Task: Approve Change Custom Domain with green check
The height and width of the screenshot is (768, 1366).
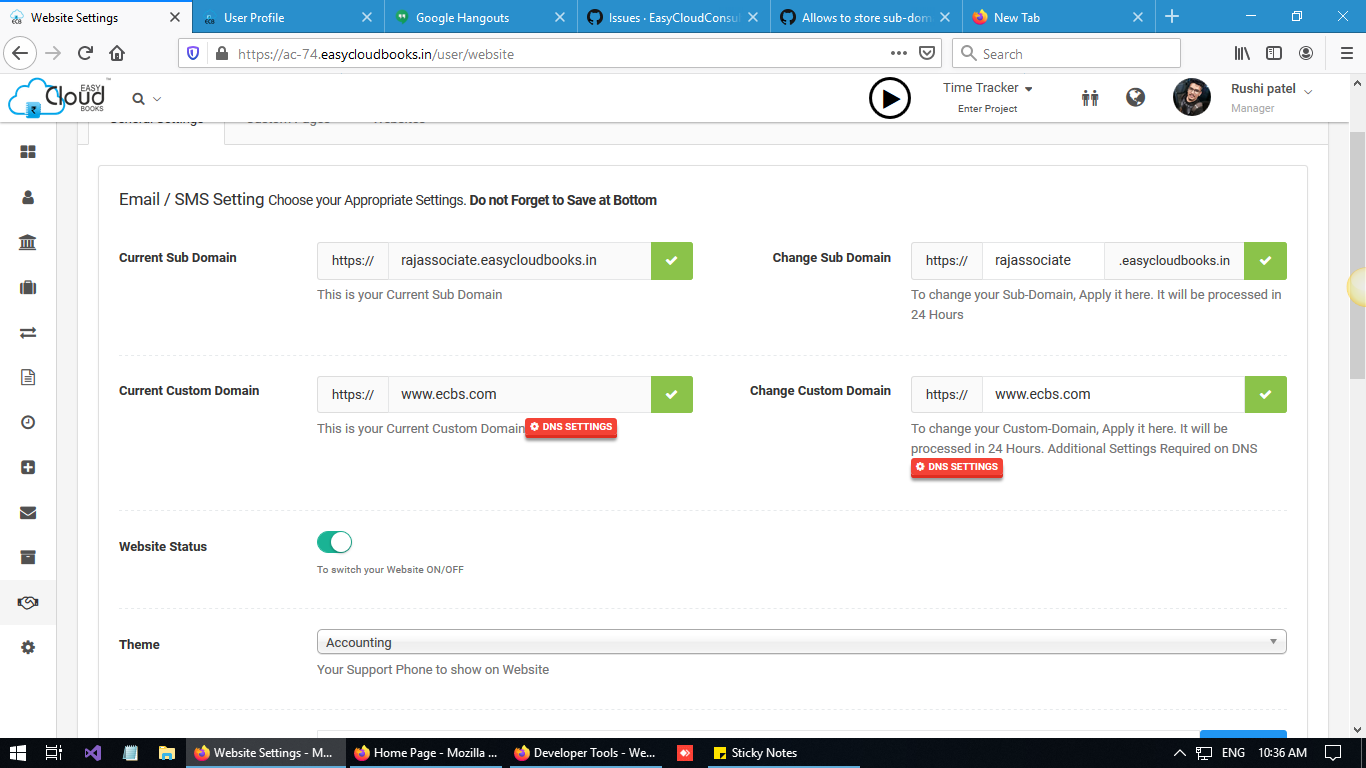Action: (x=1265, y=394)
